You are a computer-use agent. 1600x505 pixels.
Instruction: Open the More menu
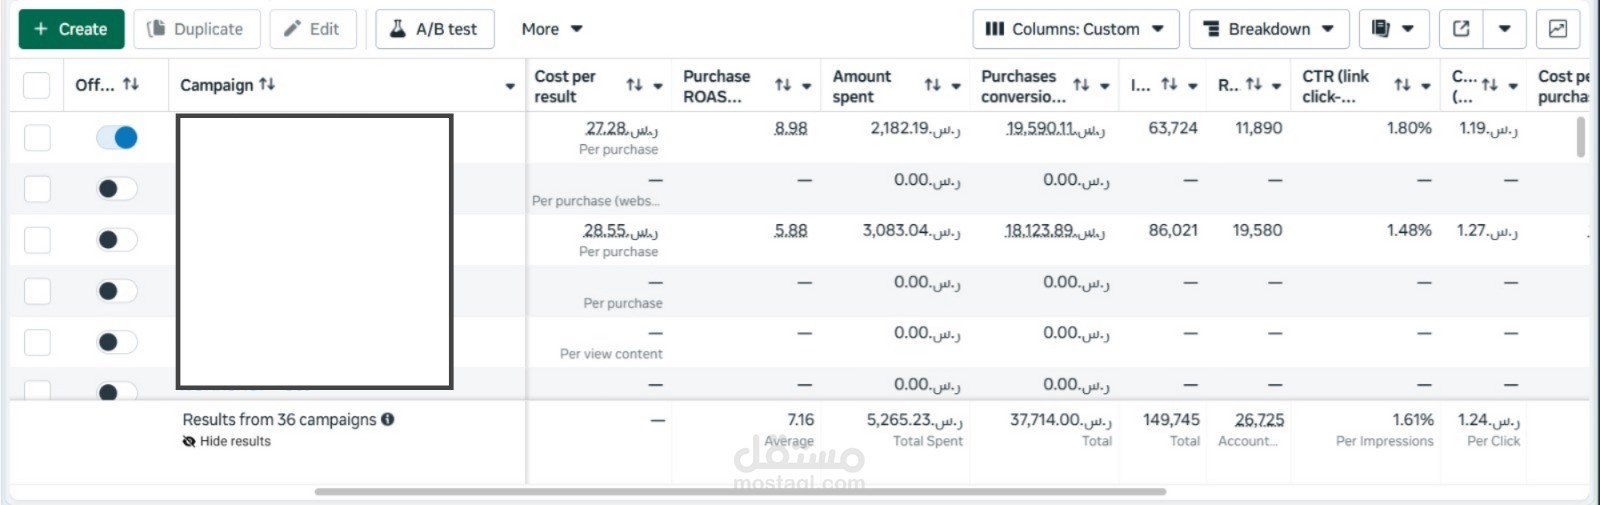pyautogui.click(x=551, y=29)
